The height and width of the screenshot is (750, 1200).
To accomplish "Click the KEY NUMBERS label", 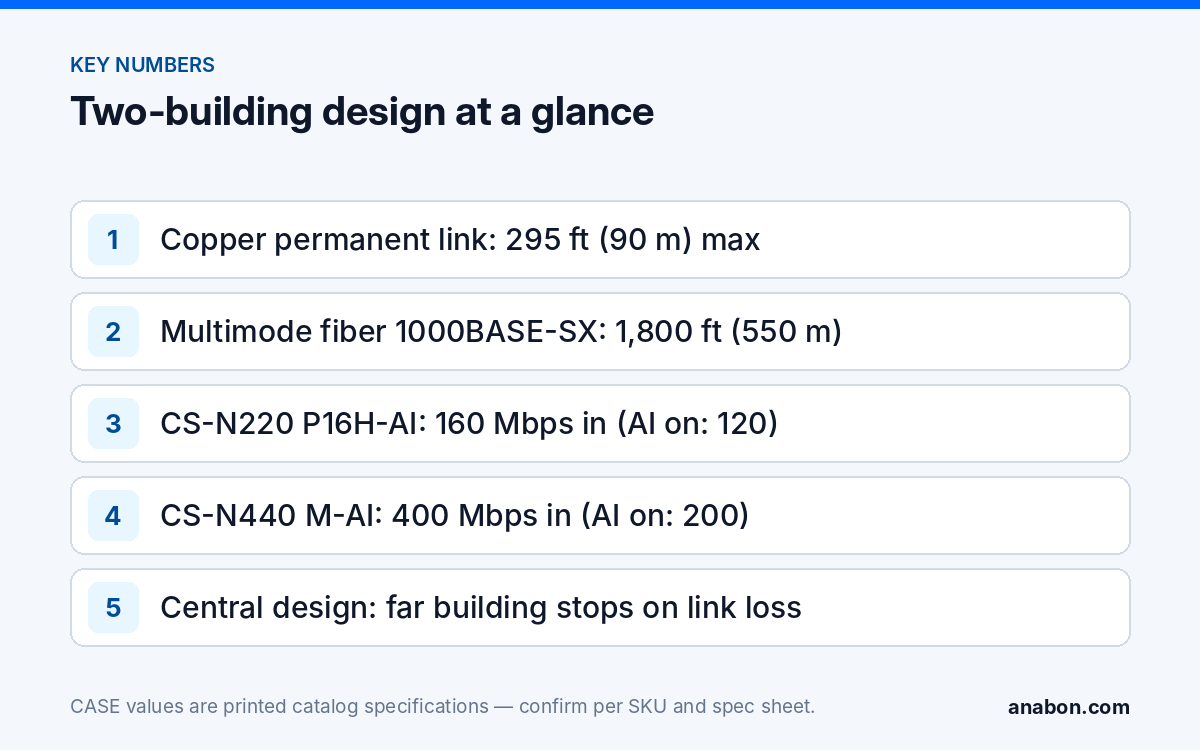I will pos(142,65).
